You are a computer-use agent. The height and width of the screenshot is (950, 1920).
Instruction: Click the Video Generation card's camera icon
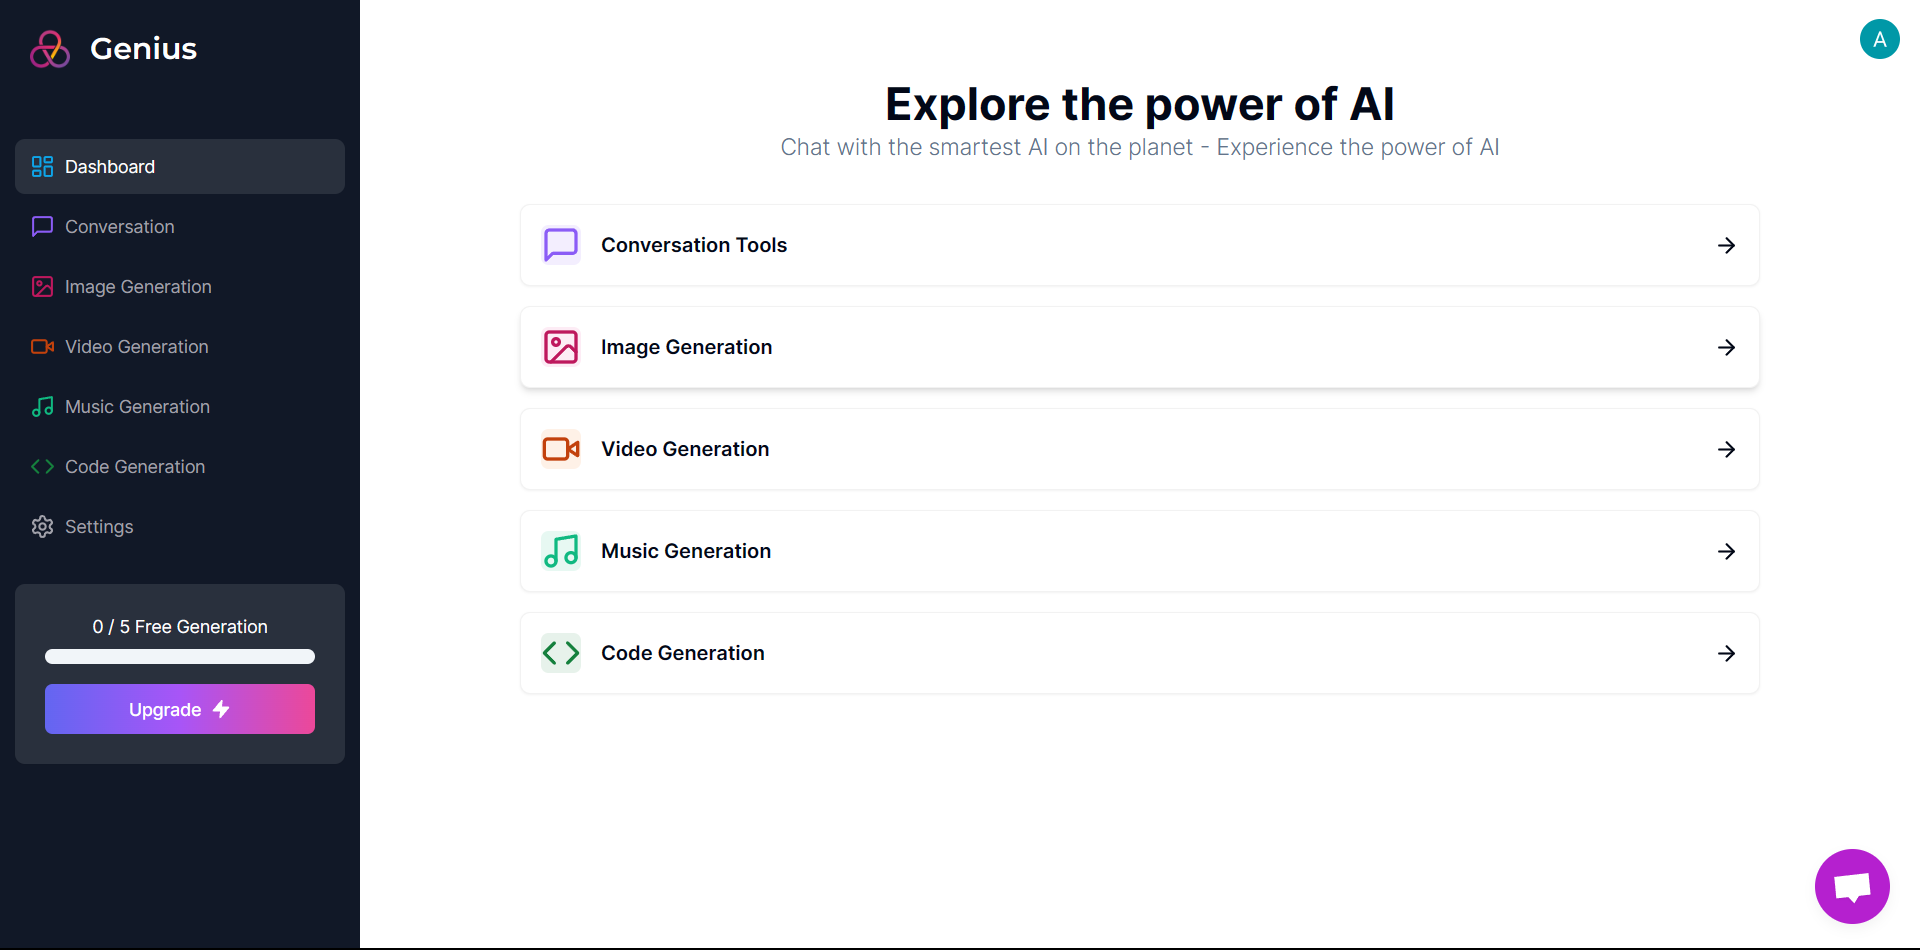[561, 449]
